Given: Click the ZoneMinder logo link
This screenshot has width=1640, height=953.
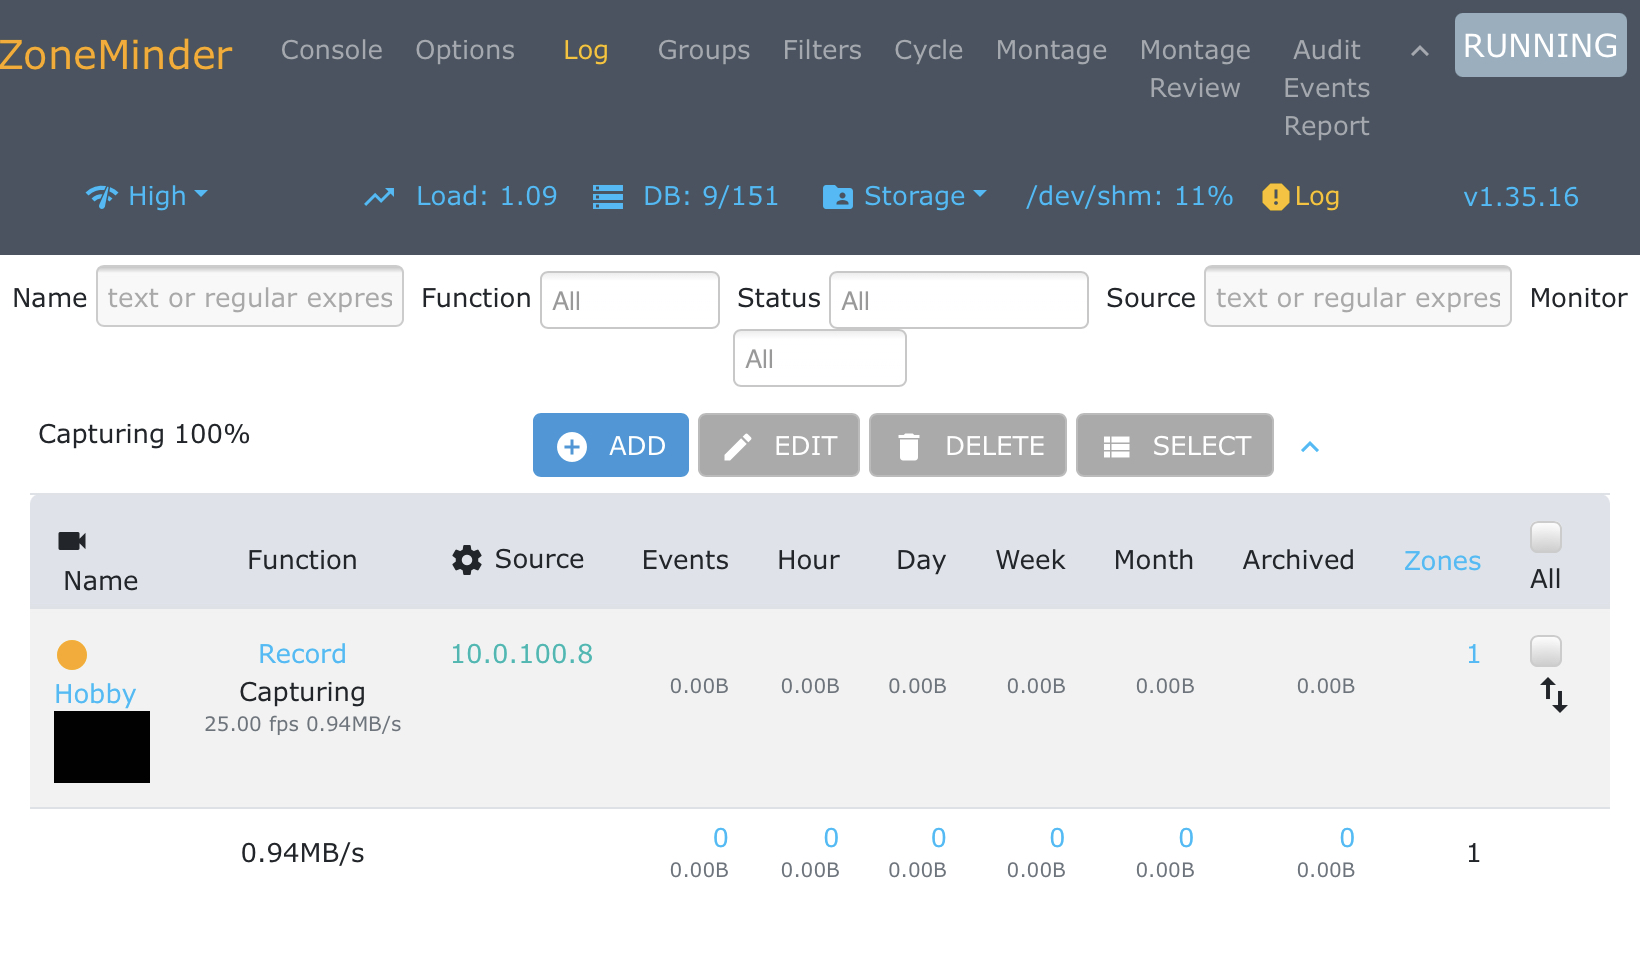Looking at the screenshot, I should coord(116,55).
